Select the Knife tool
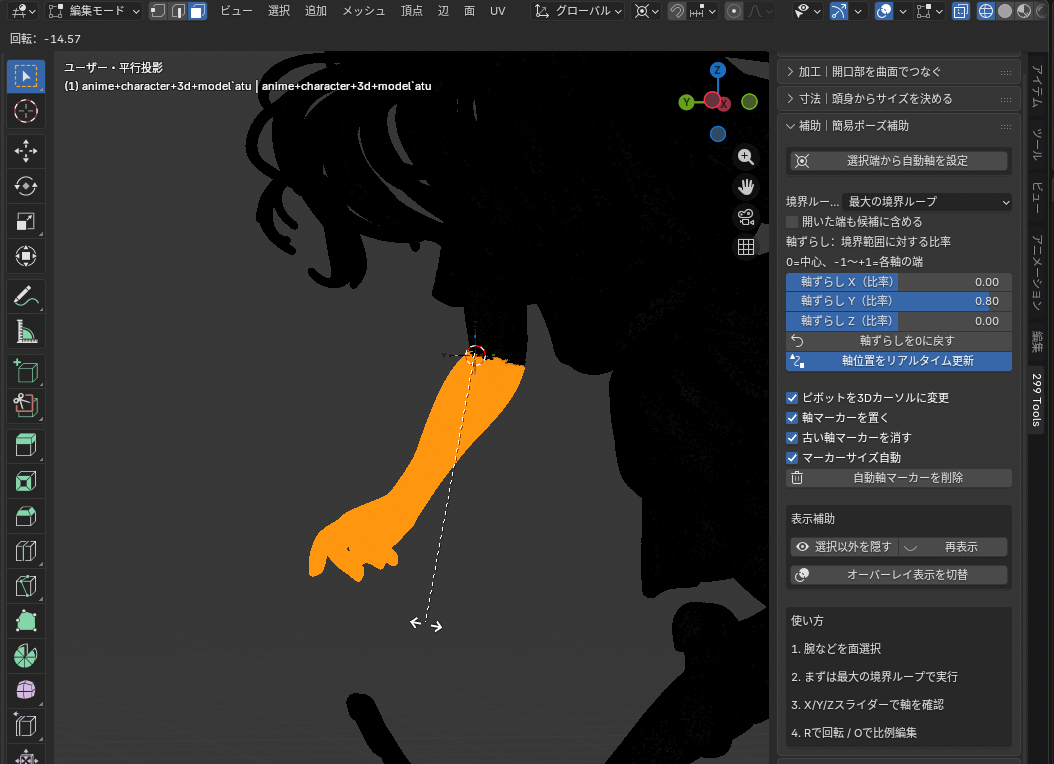This screenshot has height=764, width=1054. (x=26, y=586)
